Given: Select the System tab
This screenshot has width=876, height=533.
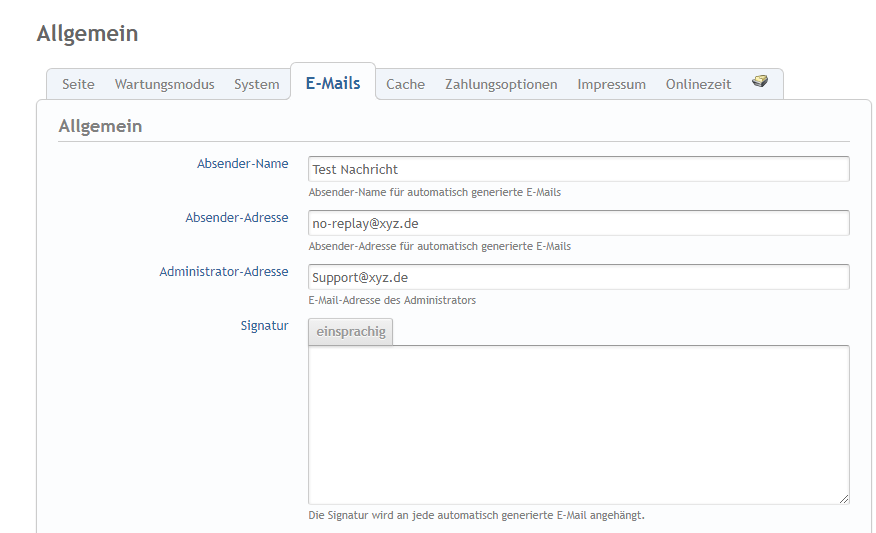Looking at the screenshot, I should (256, 84).
